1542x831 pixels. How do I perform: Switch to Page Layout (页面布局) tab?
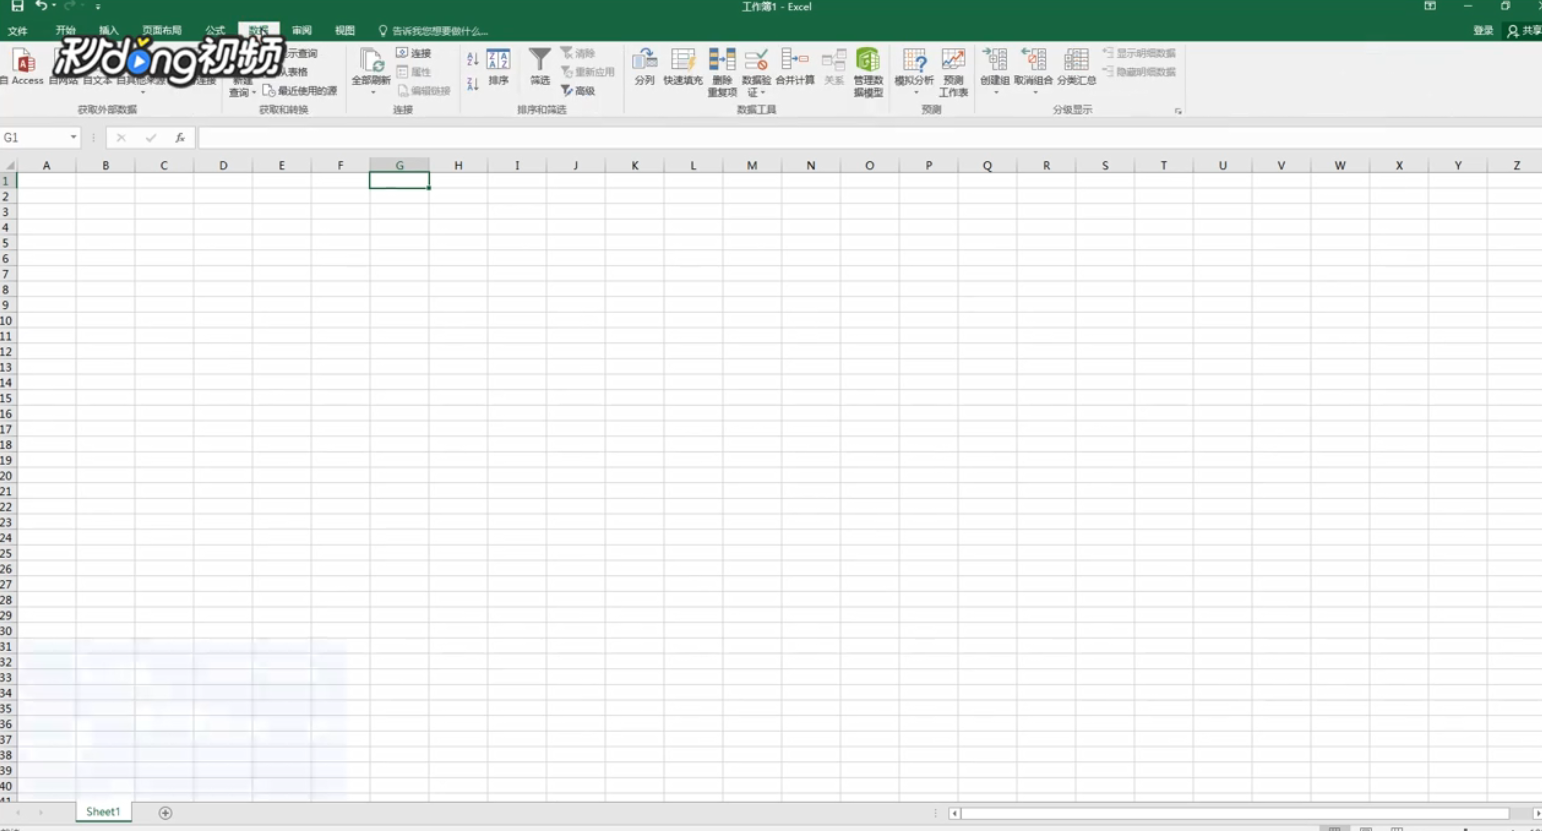click(162, 31)
